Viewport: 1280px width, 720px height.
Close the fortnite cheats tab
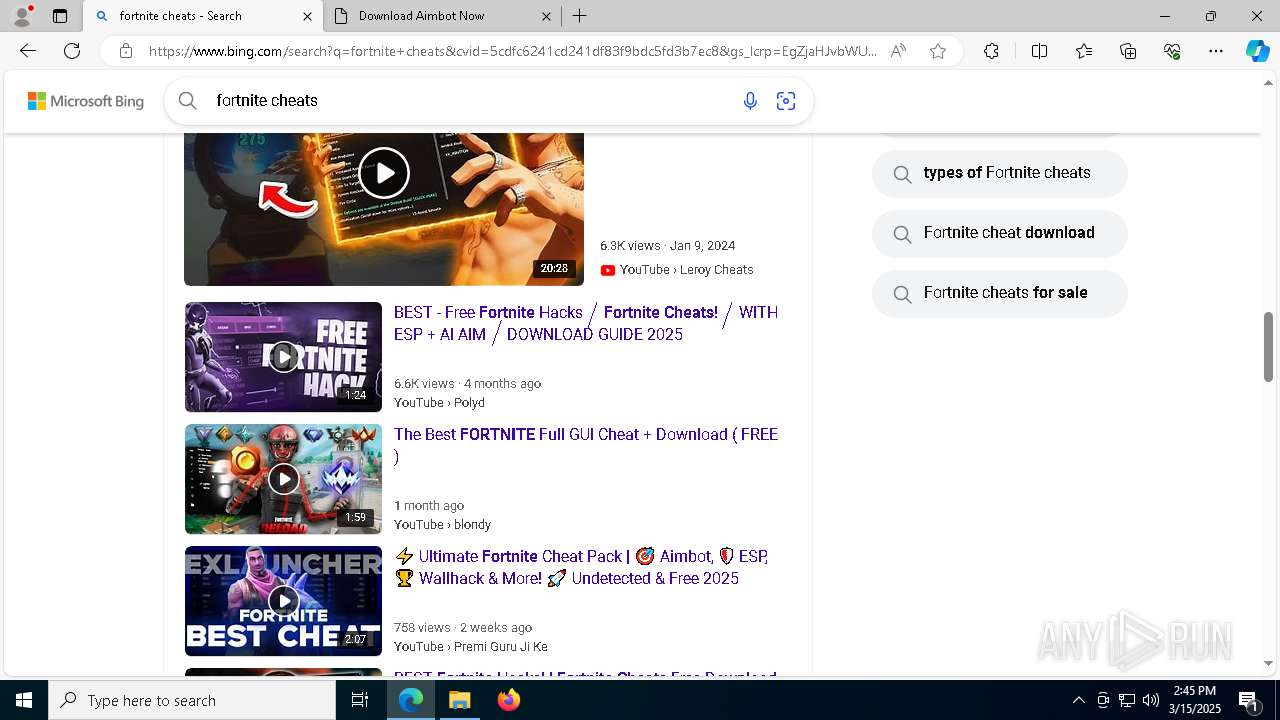point(307,16)
